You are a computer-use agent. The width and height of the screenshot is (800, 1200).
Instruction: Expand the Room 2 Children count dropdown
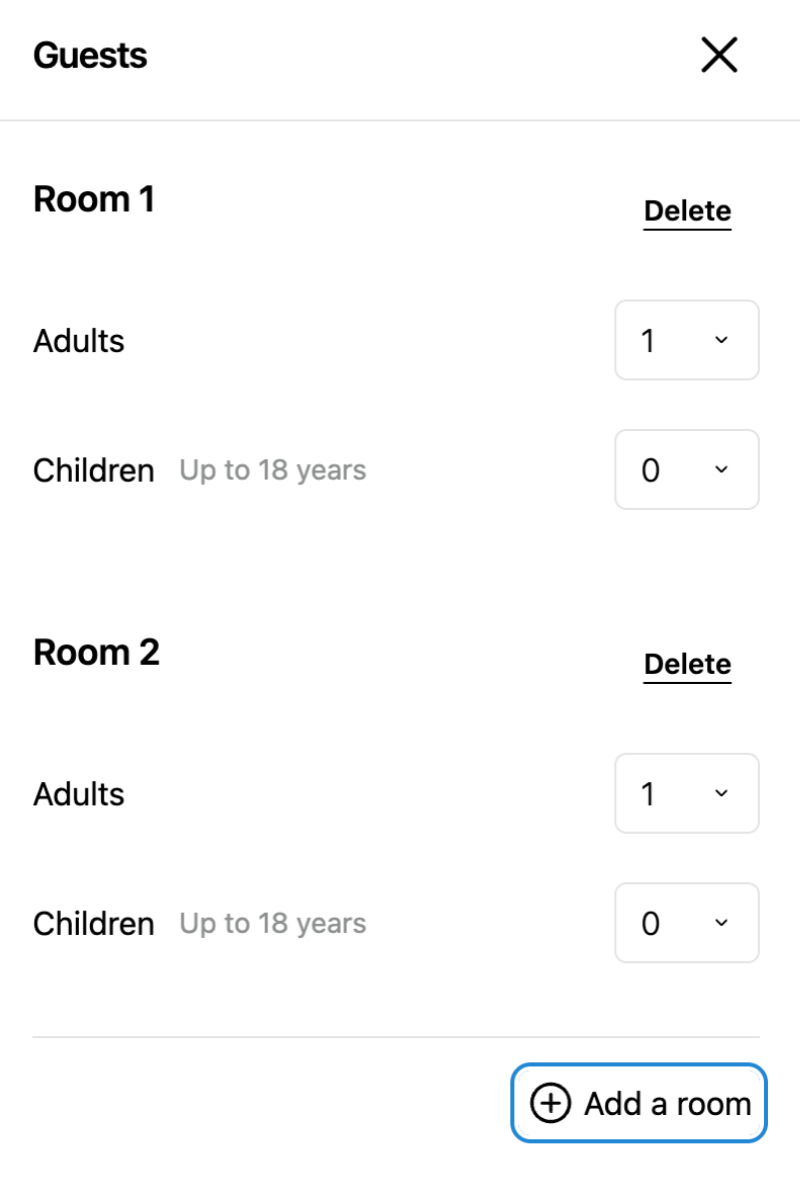click(686, 923)
